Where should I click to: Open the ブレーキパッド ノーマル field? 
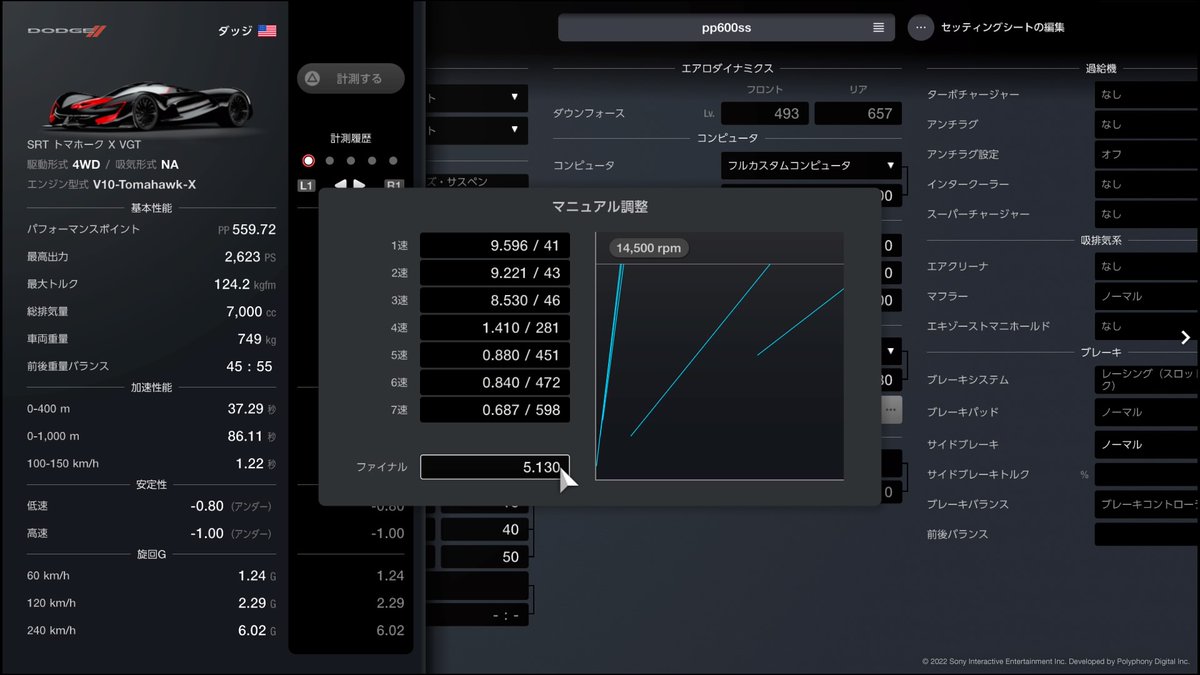(1147, 412)
